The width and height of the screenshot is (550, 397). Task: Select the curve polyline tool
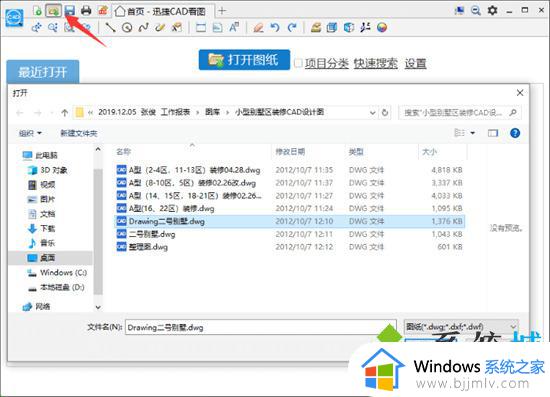(x=143, y=27)
